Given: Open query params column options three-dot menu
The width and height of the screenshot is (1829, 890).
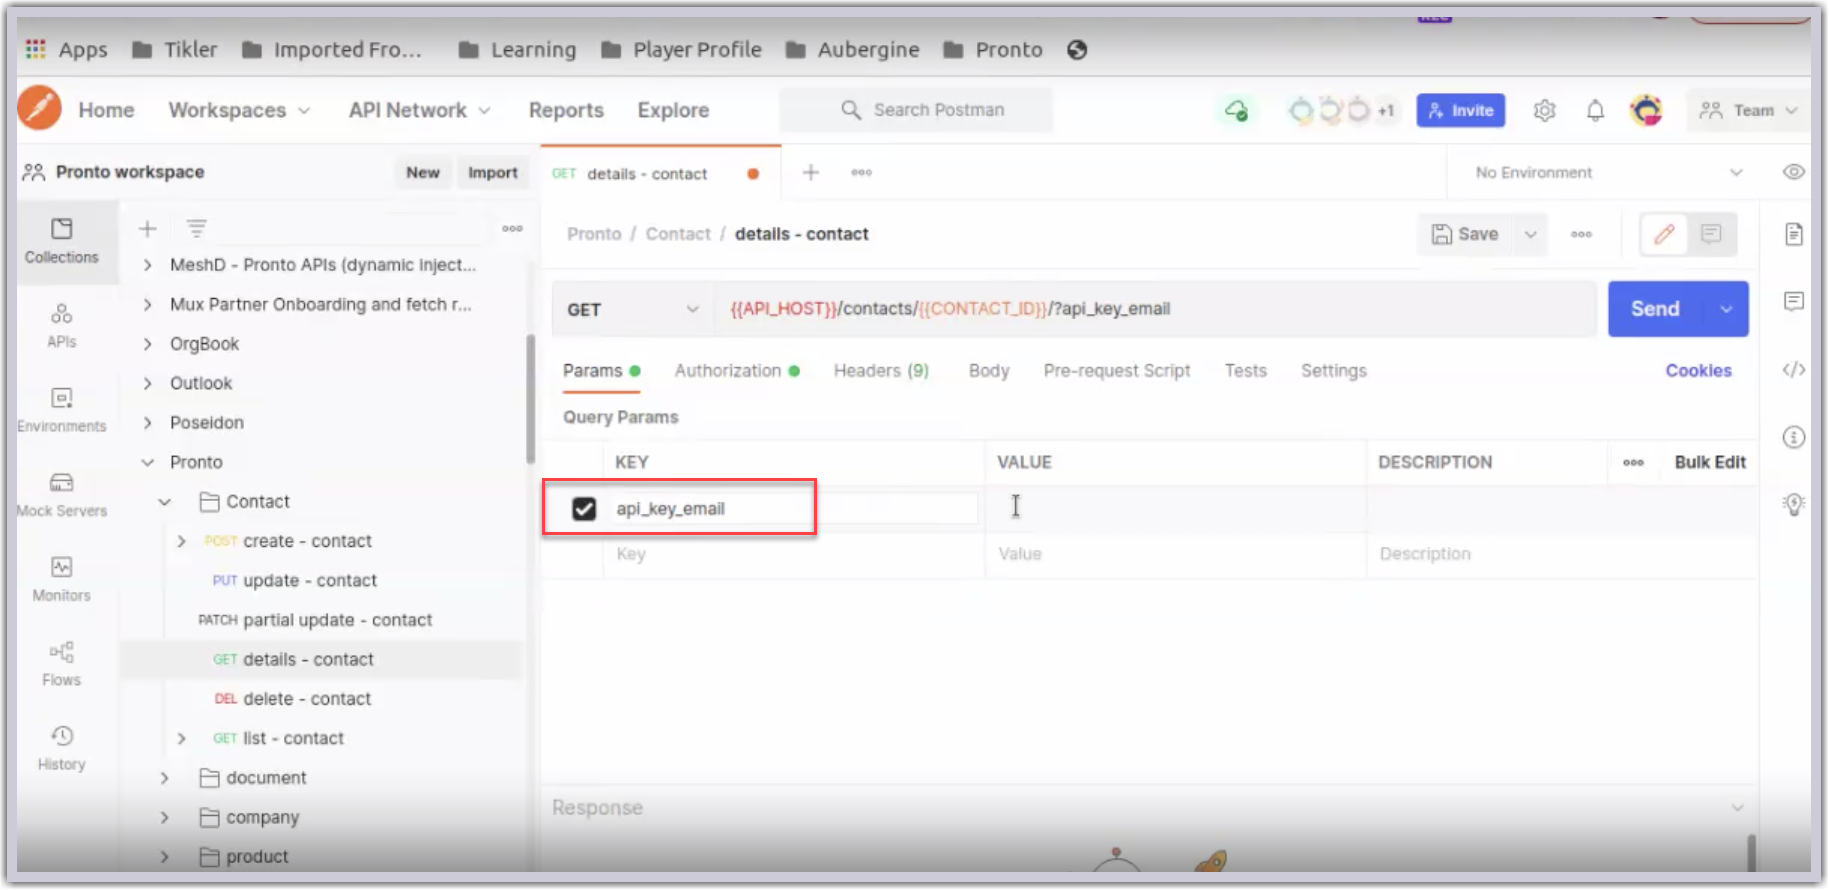Looking at the screenshot, I should pos(1633,462).
